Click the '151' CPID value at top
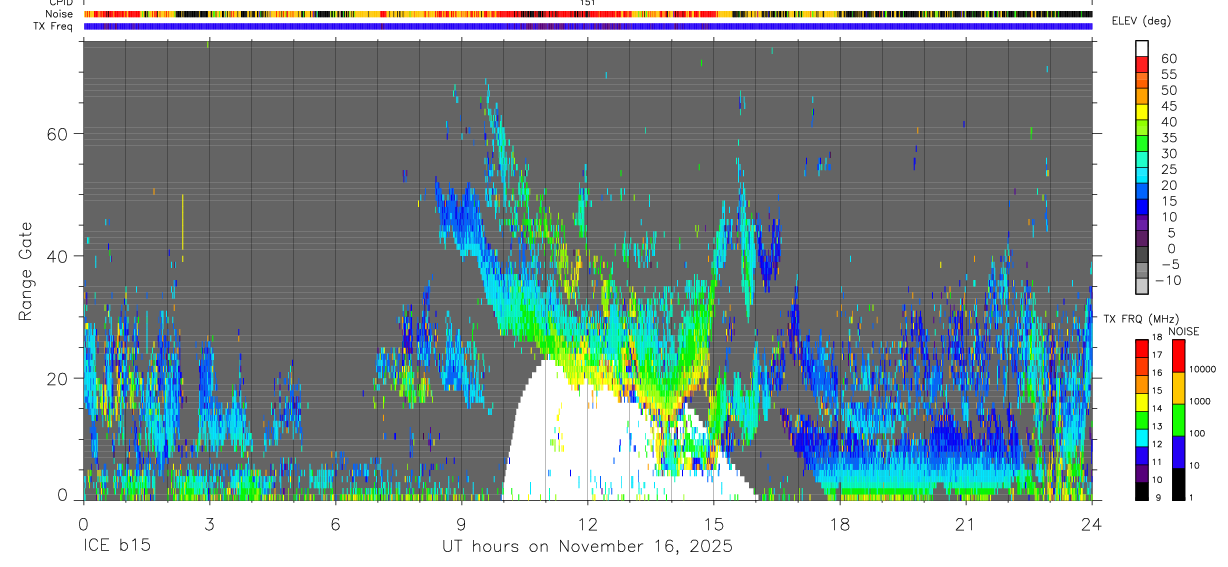This screenshot has width=1228, height=567. (588, 3)
